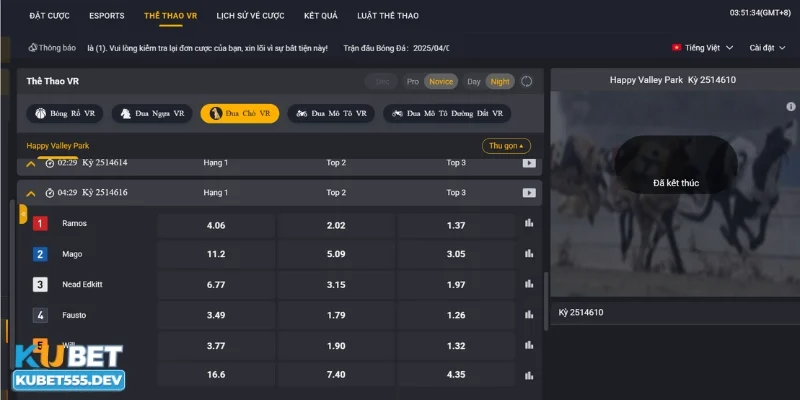Select Night theme toggle

(x=500, y=81)
